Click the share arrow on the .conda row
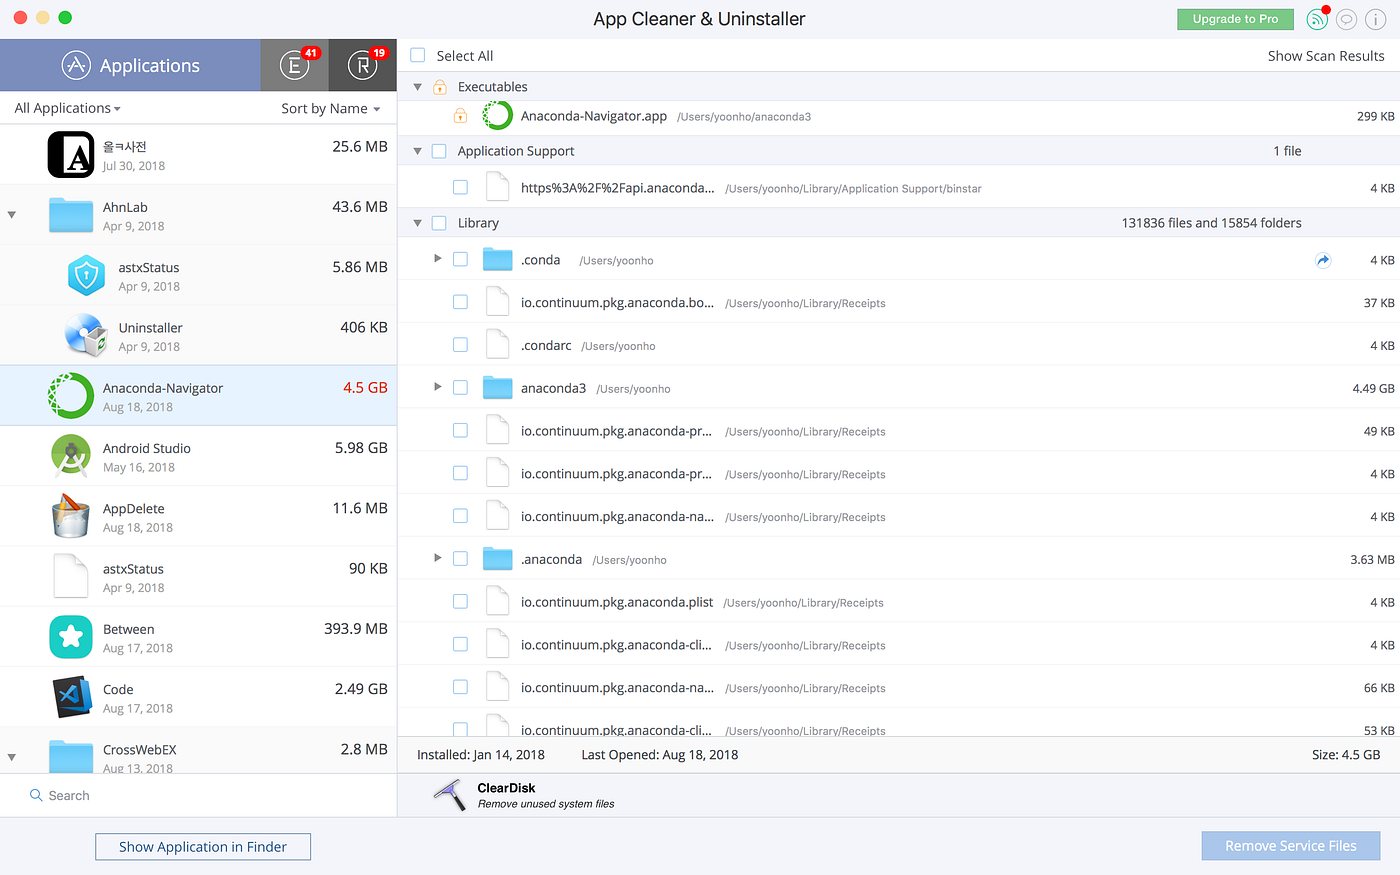 (x=1323, y=259)
